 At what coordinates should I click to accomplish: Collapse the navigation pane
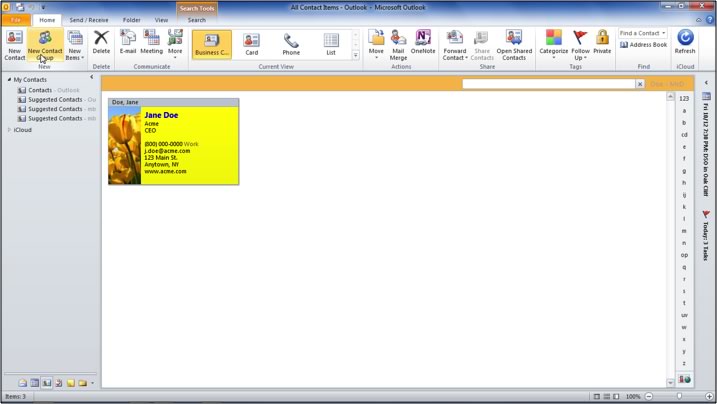(x=91, y=77)
